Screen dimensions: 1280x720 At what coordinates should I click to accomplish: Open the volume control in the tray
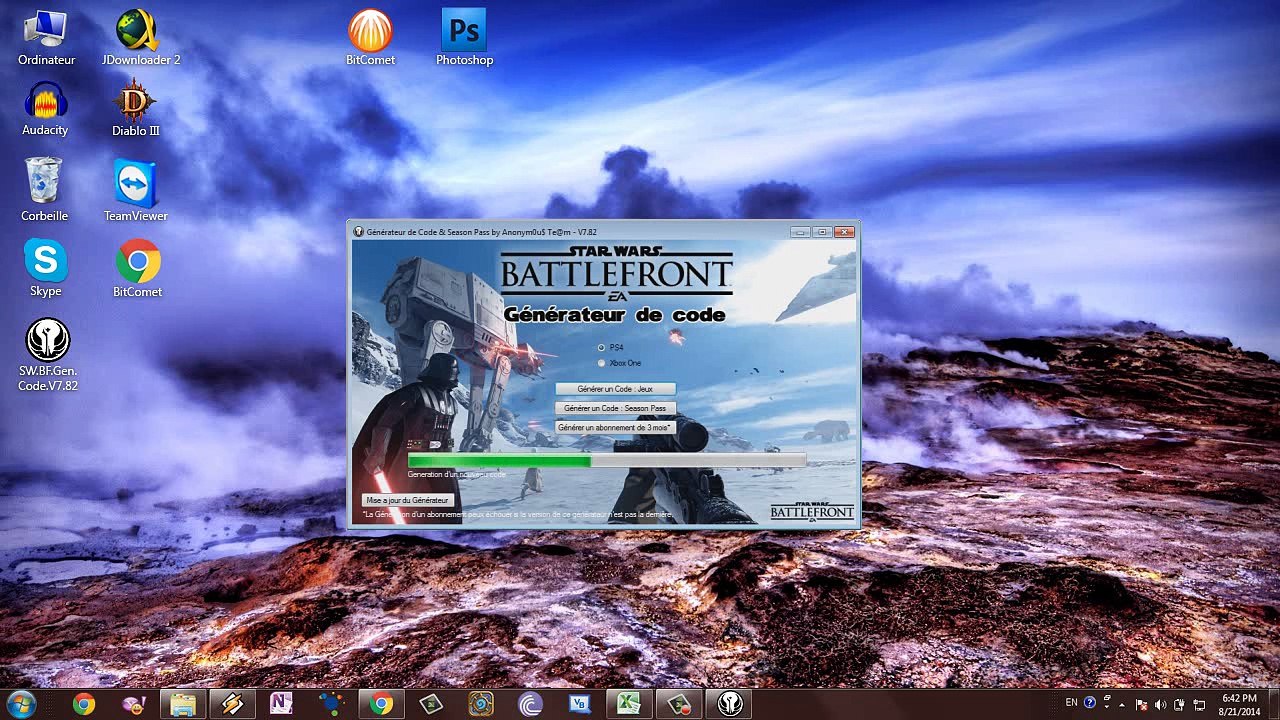tap(1160, 704)
